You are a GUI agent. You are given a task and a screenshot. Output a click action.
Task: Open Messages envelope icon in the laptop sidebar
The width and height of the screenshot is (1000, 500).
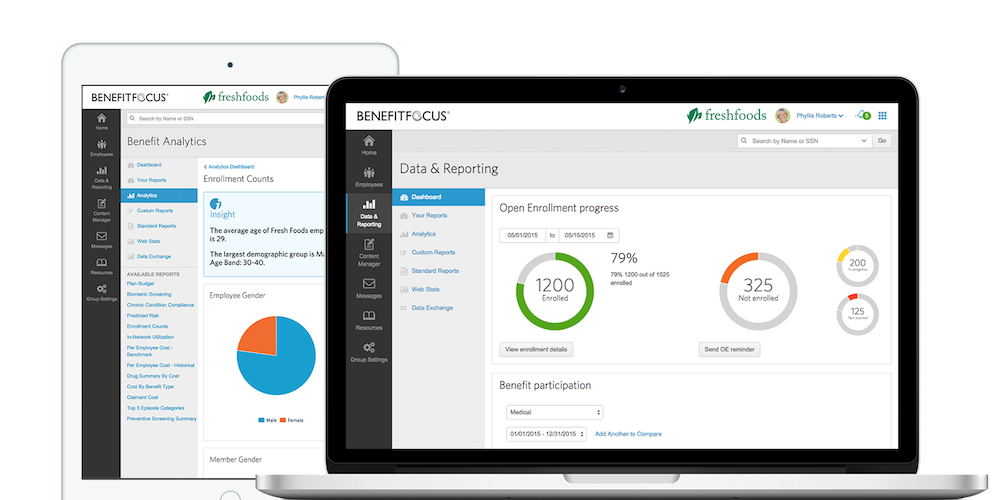click(369, 284)
